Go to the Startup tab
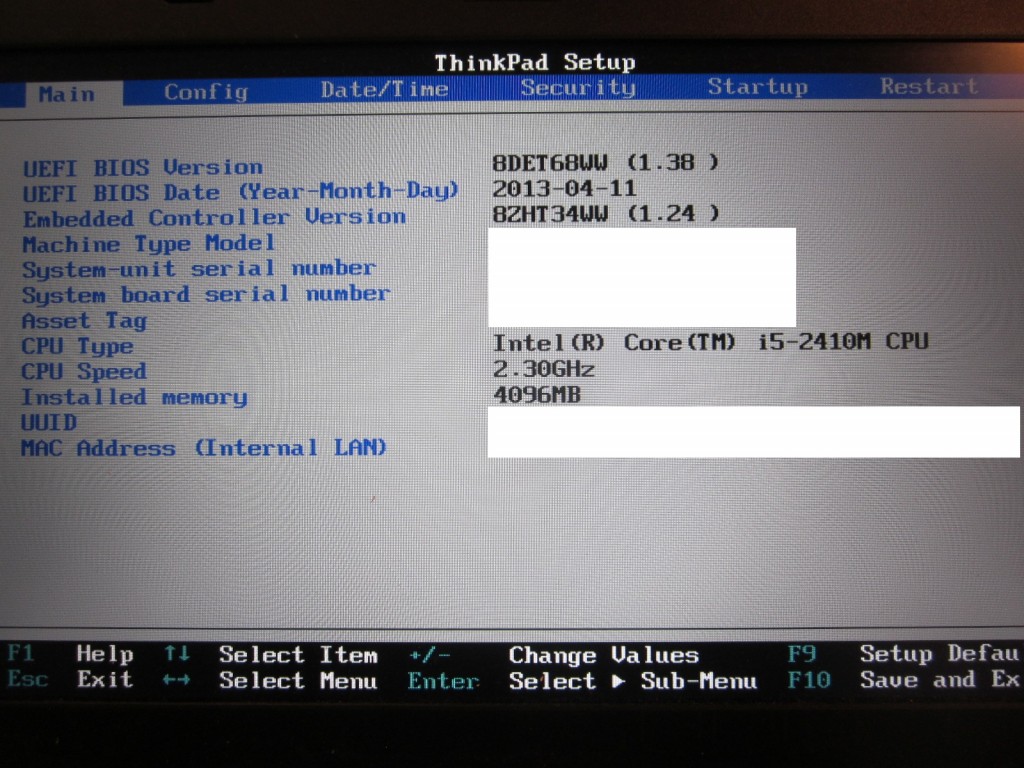 758,87
